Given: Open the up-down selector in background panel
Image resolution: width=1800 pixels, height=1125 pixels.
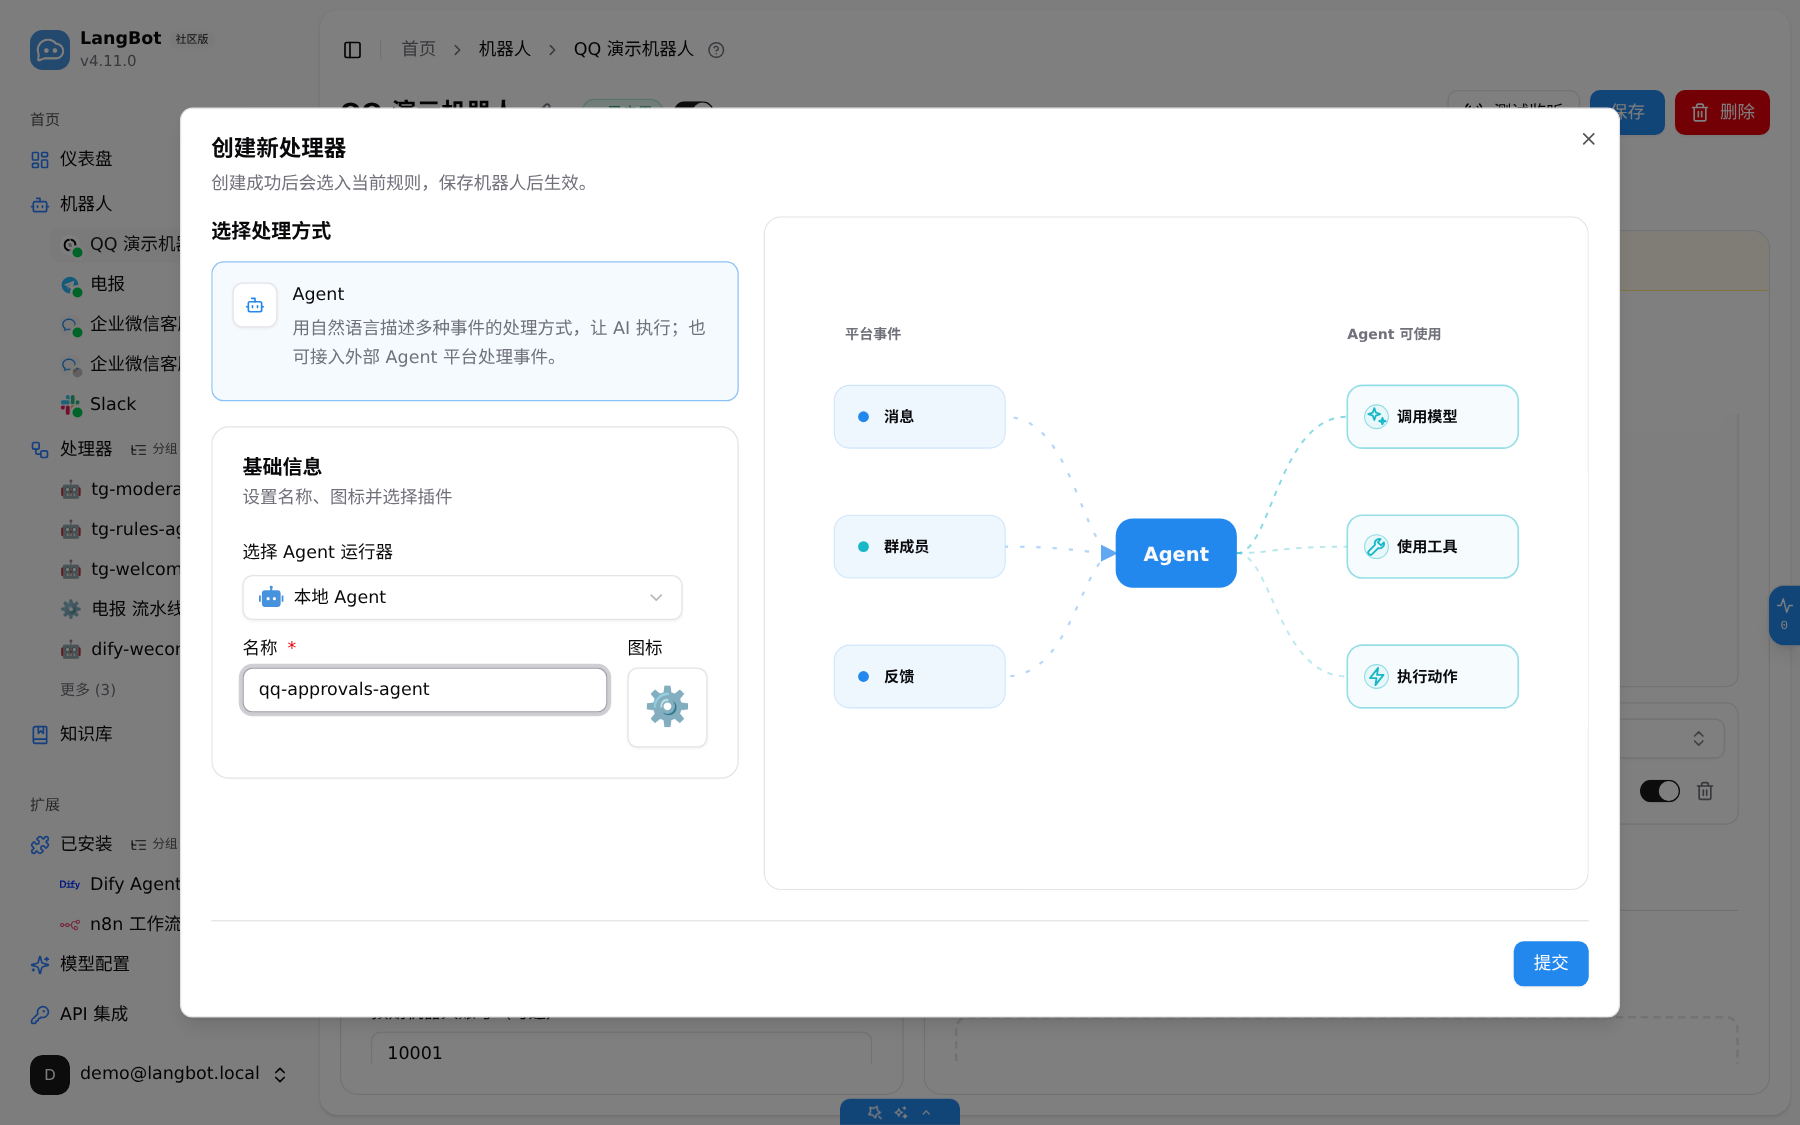Looking at the screenshot, I should point(1698,738).
